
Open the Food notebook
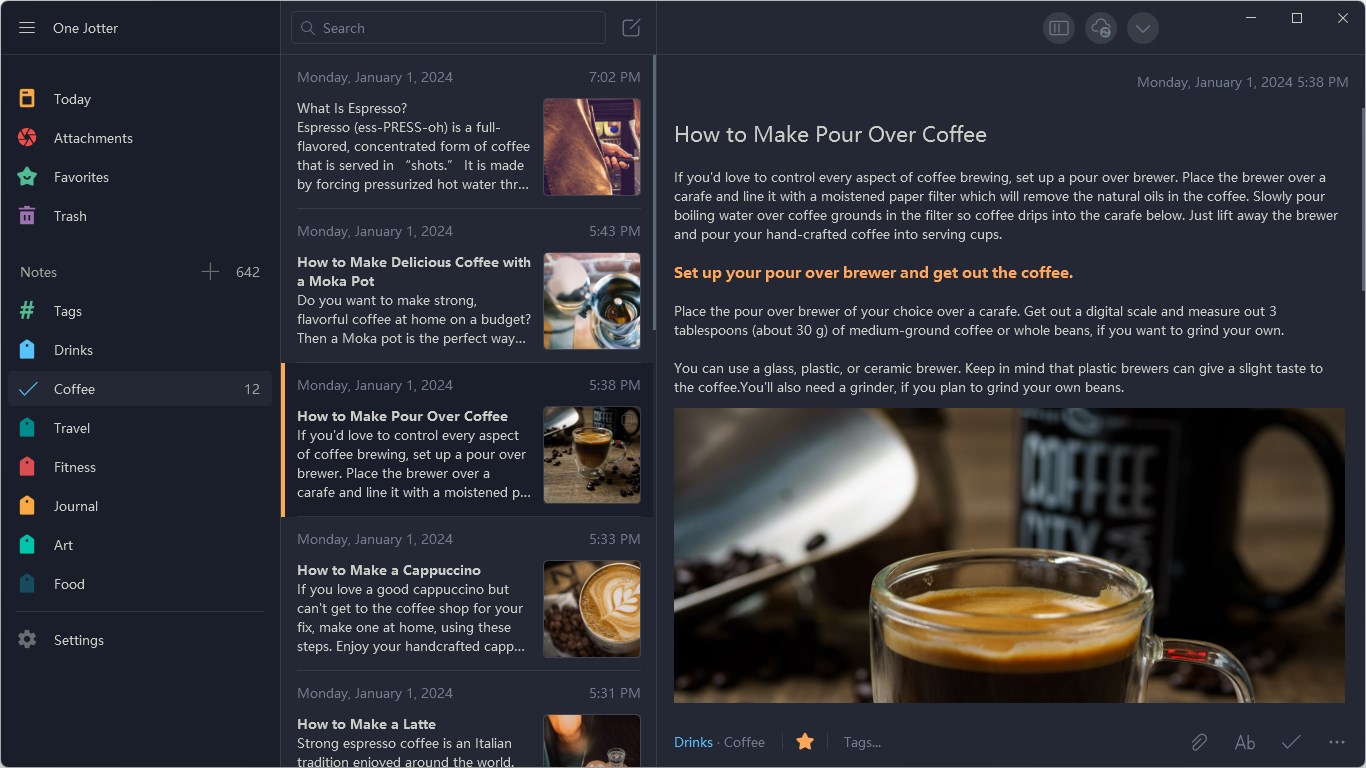pos(140,584)
